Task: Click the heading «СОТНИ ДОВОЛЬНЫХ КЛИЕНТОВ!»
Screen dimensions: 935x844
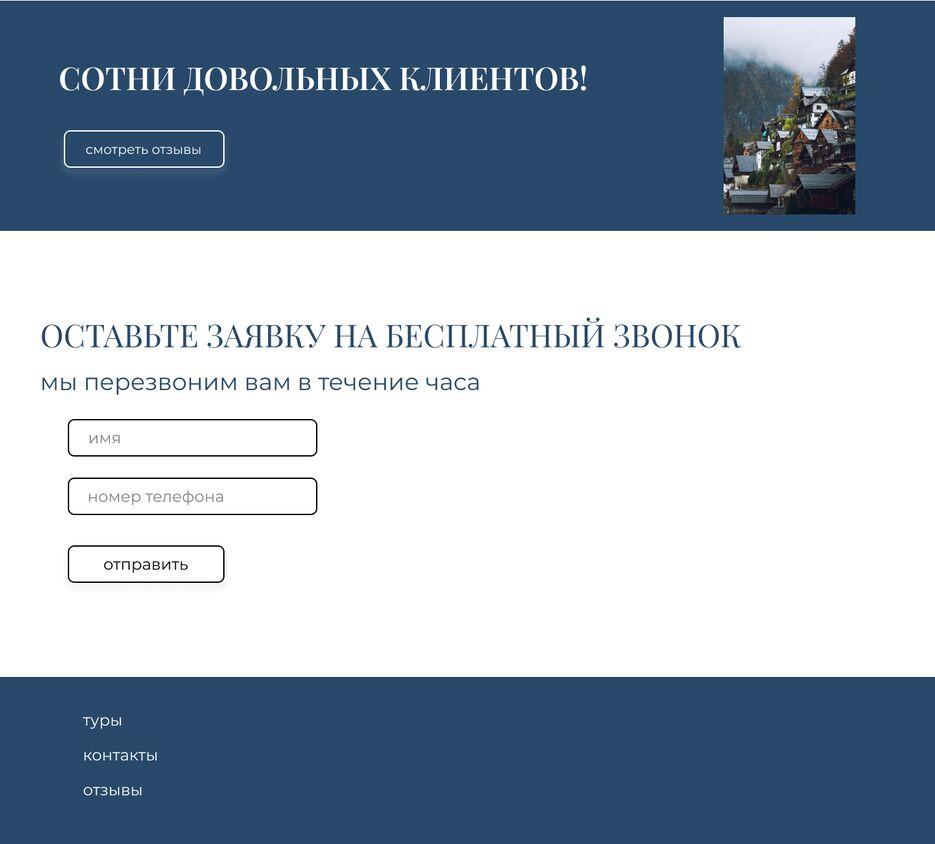Action: [x=323, y=79]
